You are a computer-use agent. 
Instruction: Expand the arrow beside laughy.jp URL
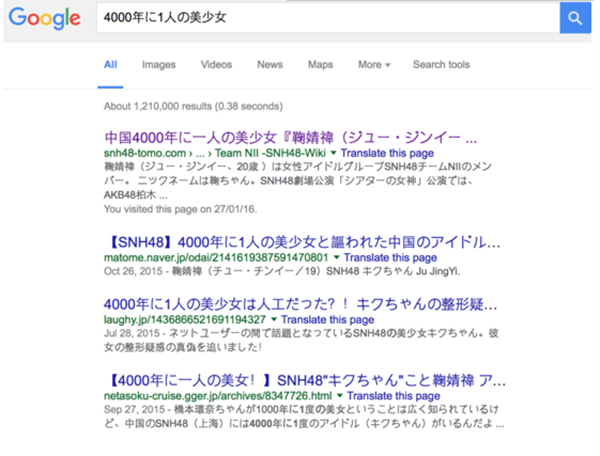pyautogui.click(x=274, y=319)
